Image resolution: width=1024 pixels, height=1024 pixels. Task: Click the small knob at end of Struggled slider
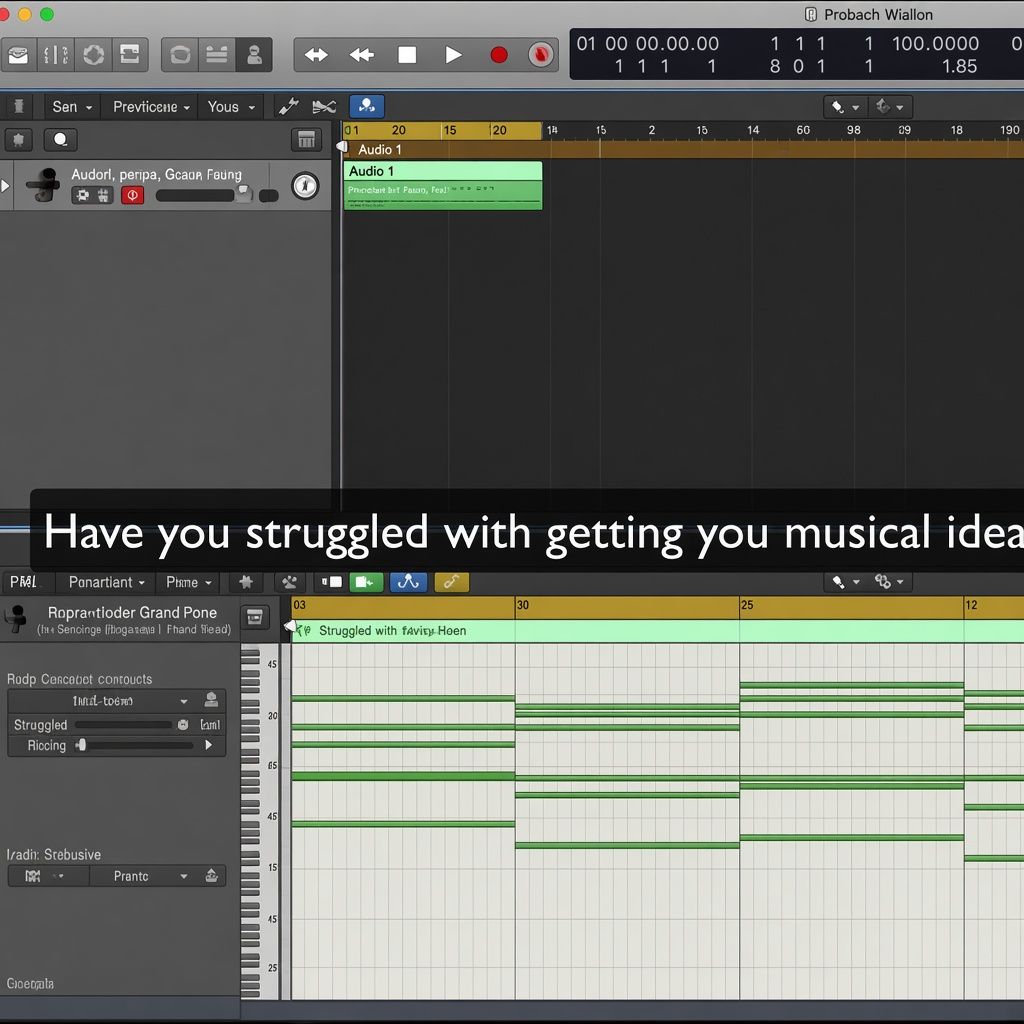coord(183,724)
